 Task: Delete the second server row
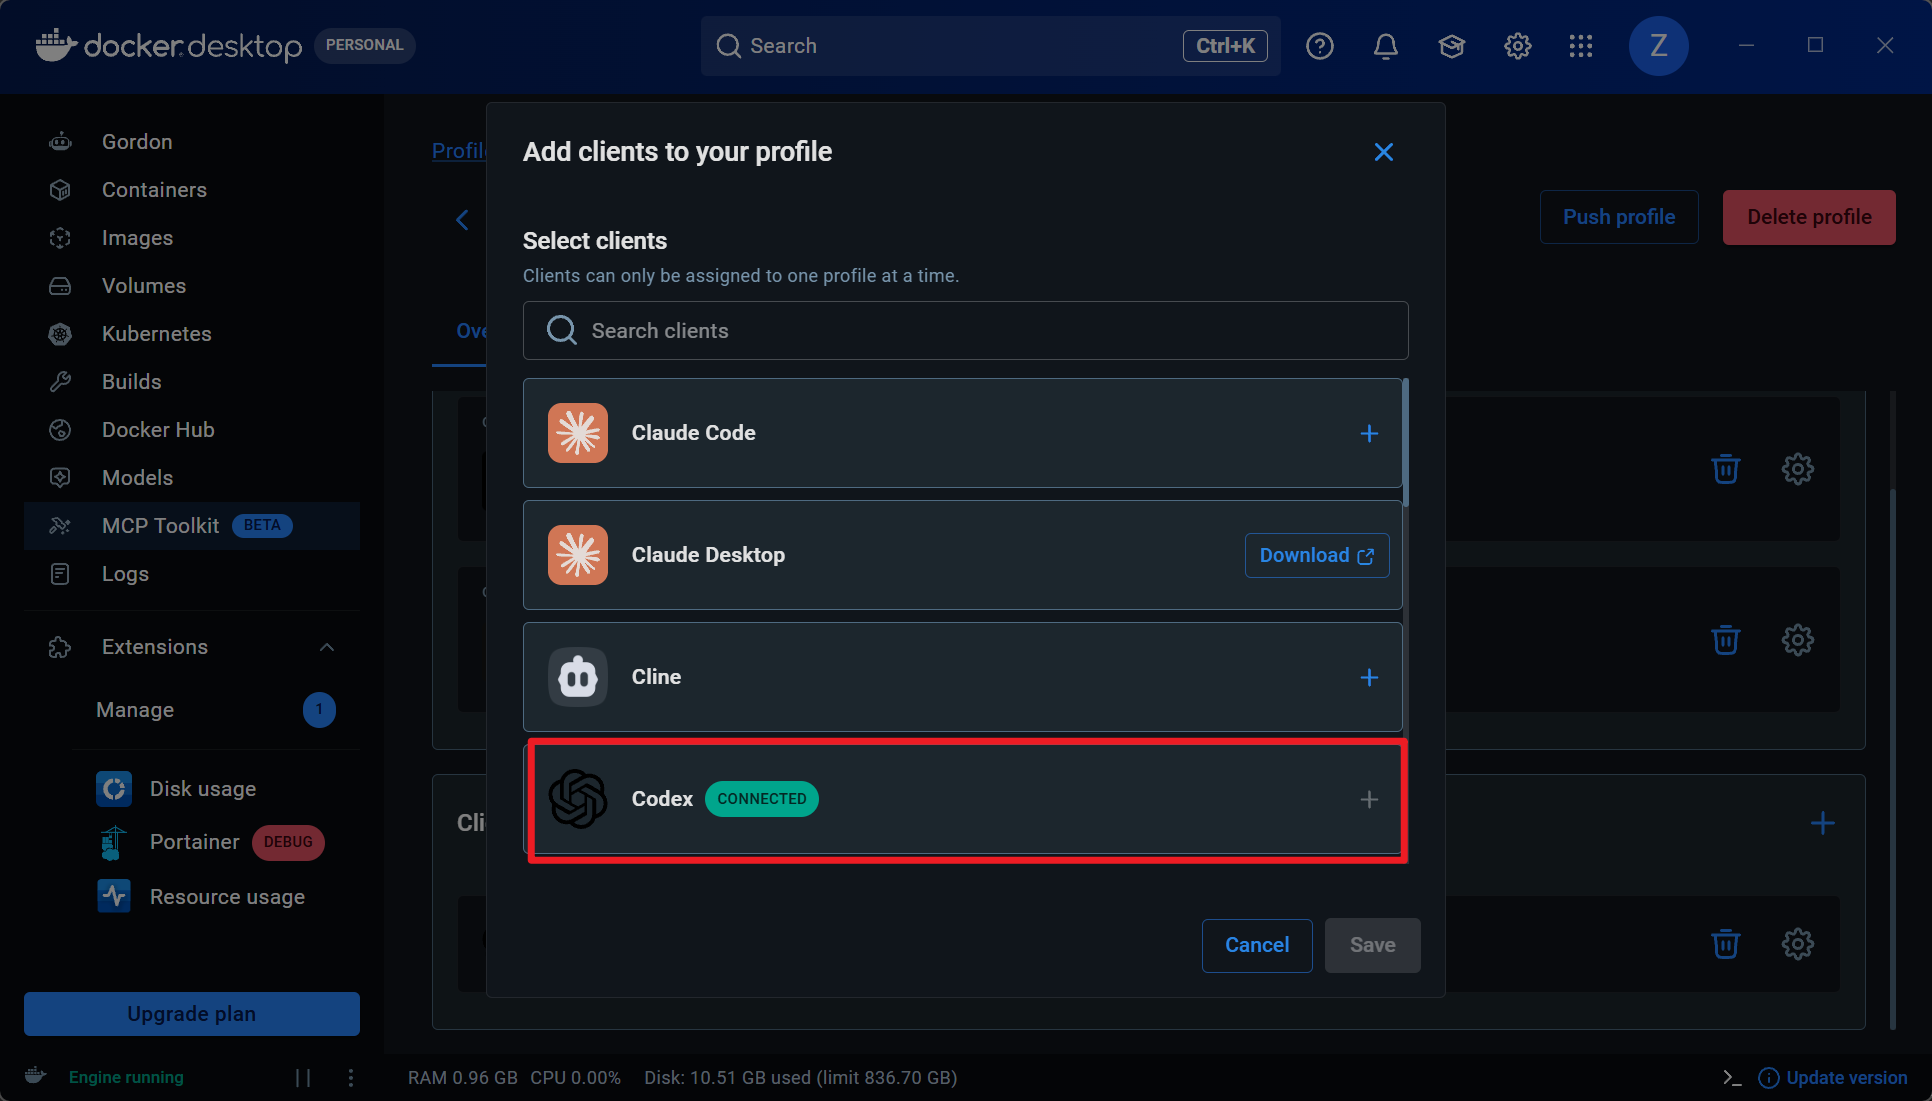pyautogui.click(x=1726, y=640)
